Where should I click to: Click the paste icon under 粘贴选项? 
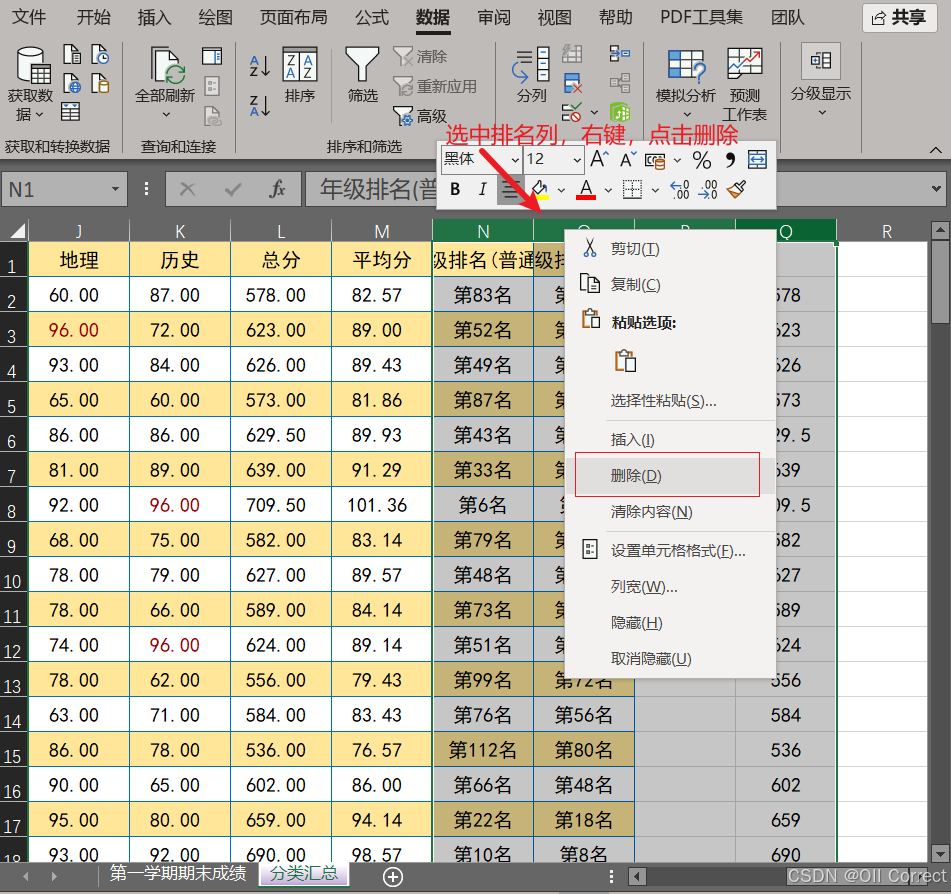pos(625,361)
